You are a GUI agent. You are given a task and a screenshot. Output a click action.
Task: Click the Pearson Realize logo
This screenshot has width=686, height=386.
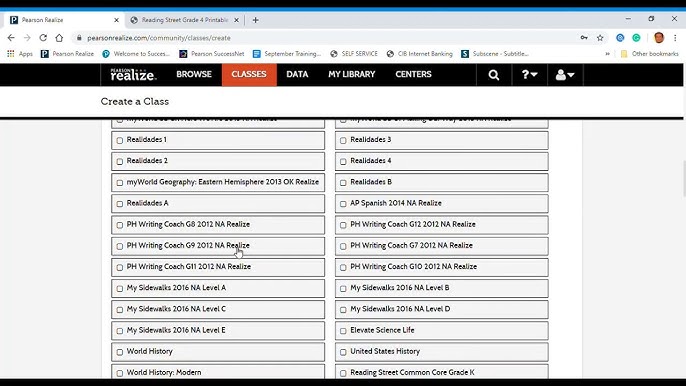tap(133, 75)
